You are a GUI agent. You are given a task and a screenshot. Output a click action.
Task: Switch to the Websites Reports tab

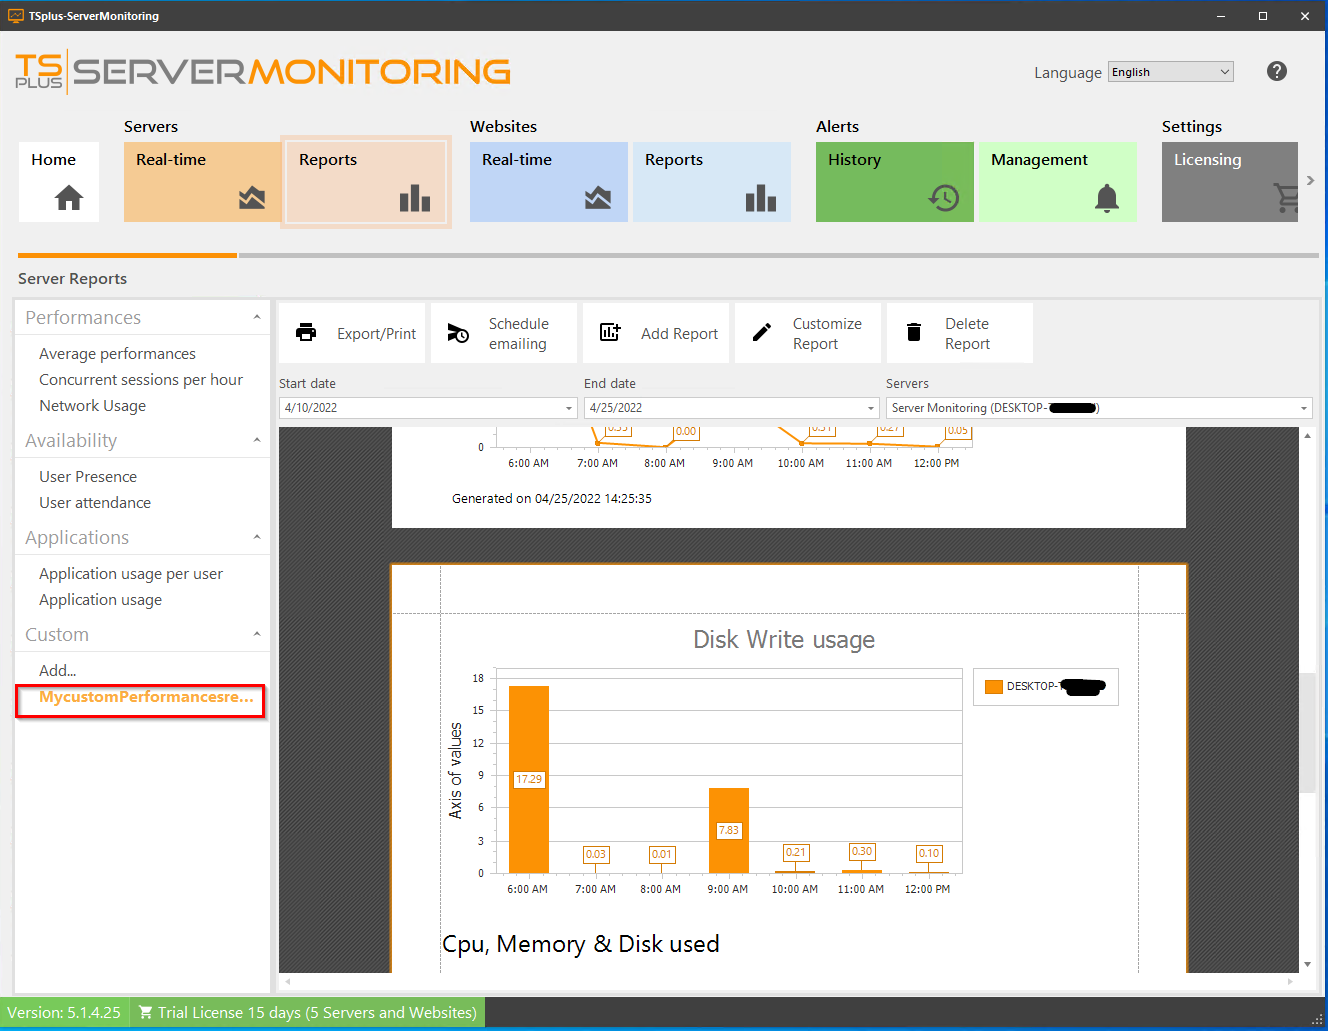coord(711,182)
